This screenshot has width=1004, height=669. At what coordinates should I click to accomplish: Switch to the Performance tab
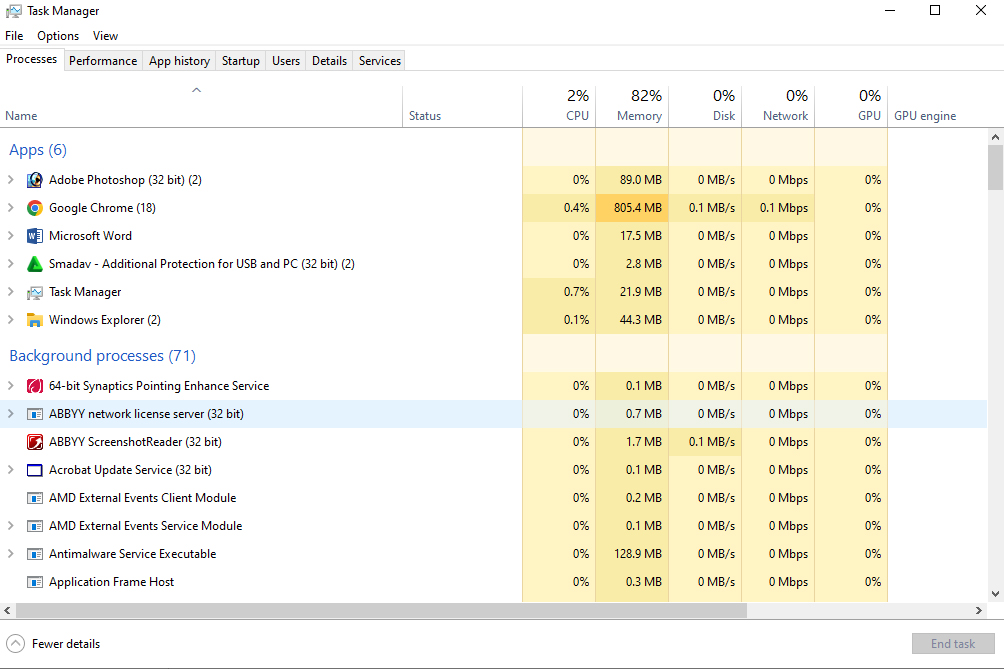tap(103, 61)
